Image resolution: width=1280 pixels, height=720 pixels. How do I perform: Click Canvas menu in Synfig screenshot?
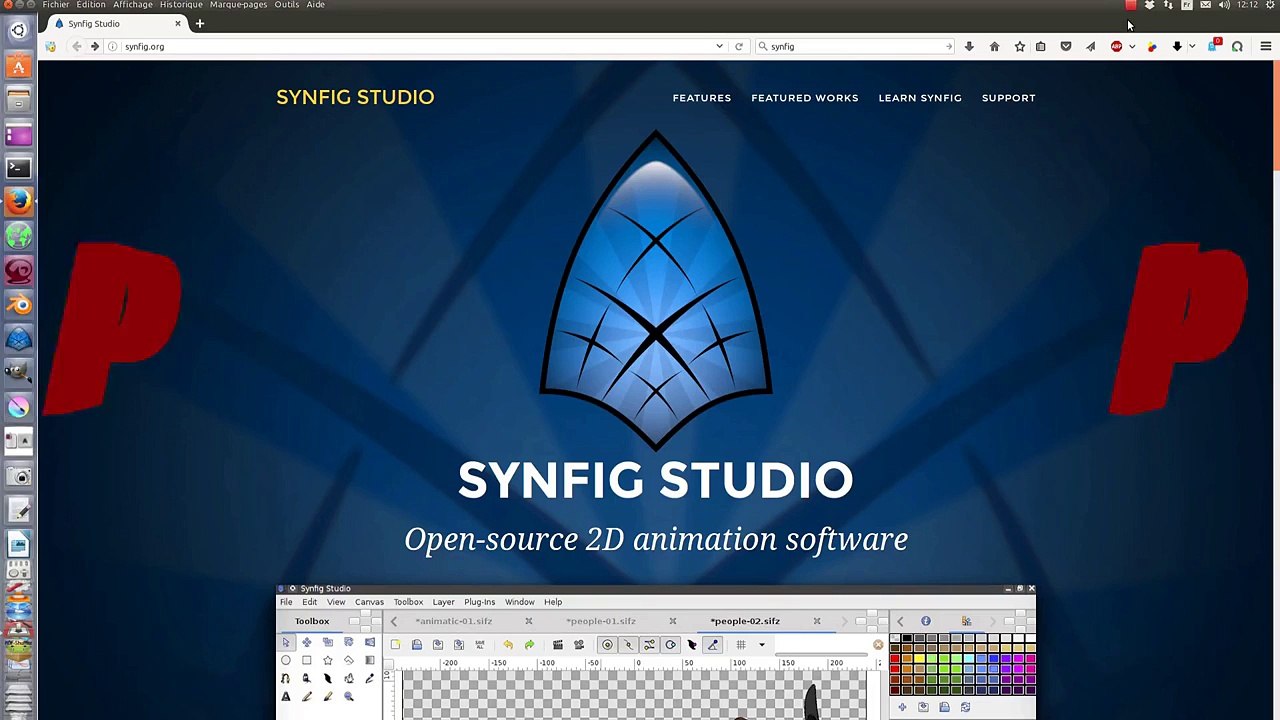pyautogui.click(x=369, y=602)
